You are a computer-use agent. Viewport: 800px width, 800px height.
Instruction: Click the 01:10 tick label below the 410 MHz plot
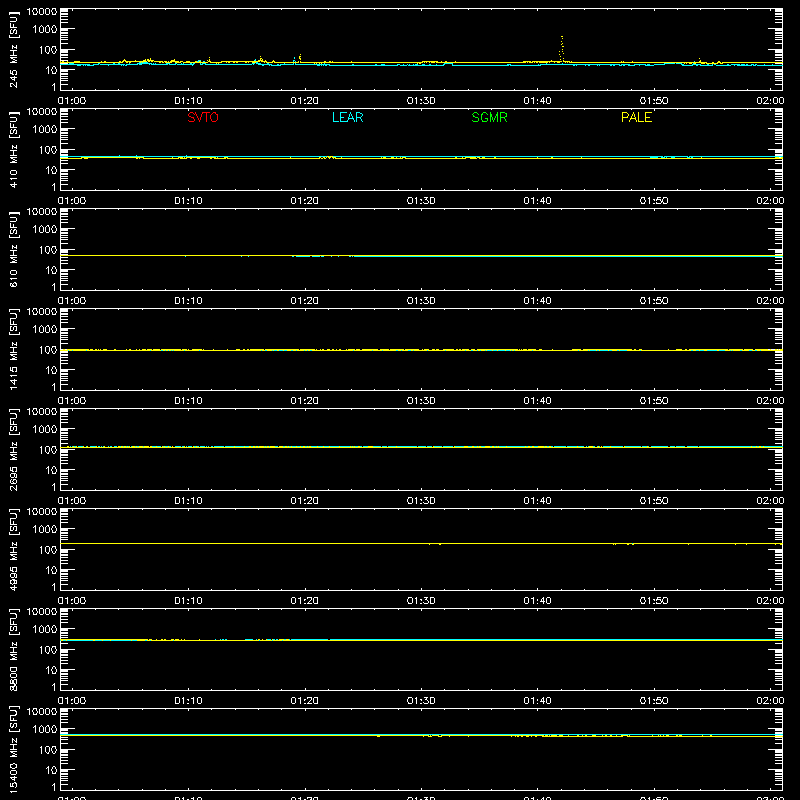[188, 201]
